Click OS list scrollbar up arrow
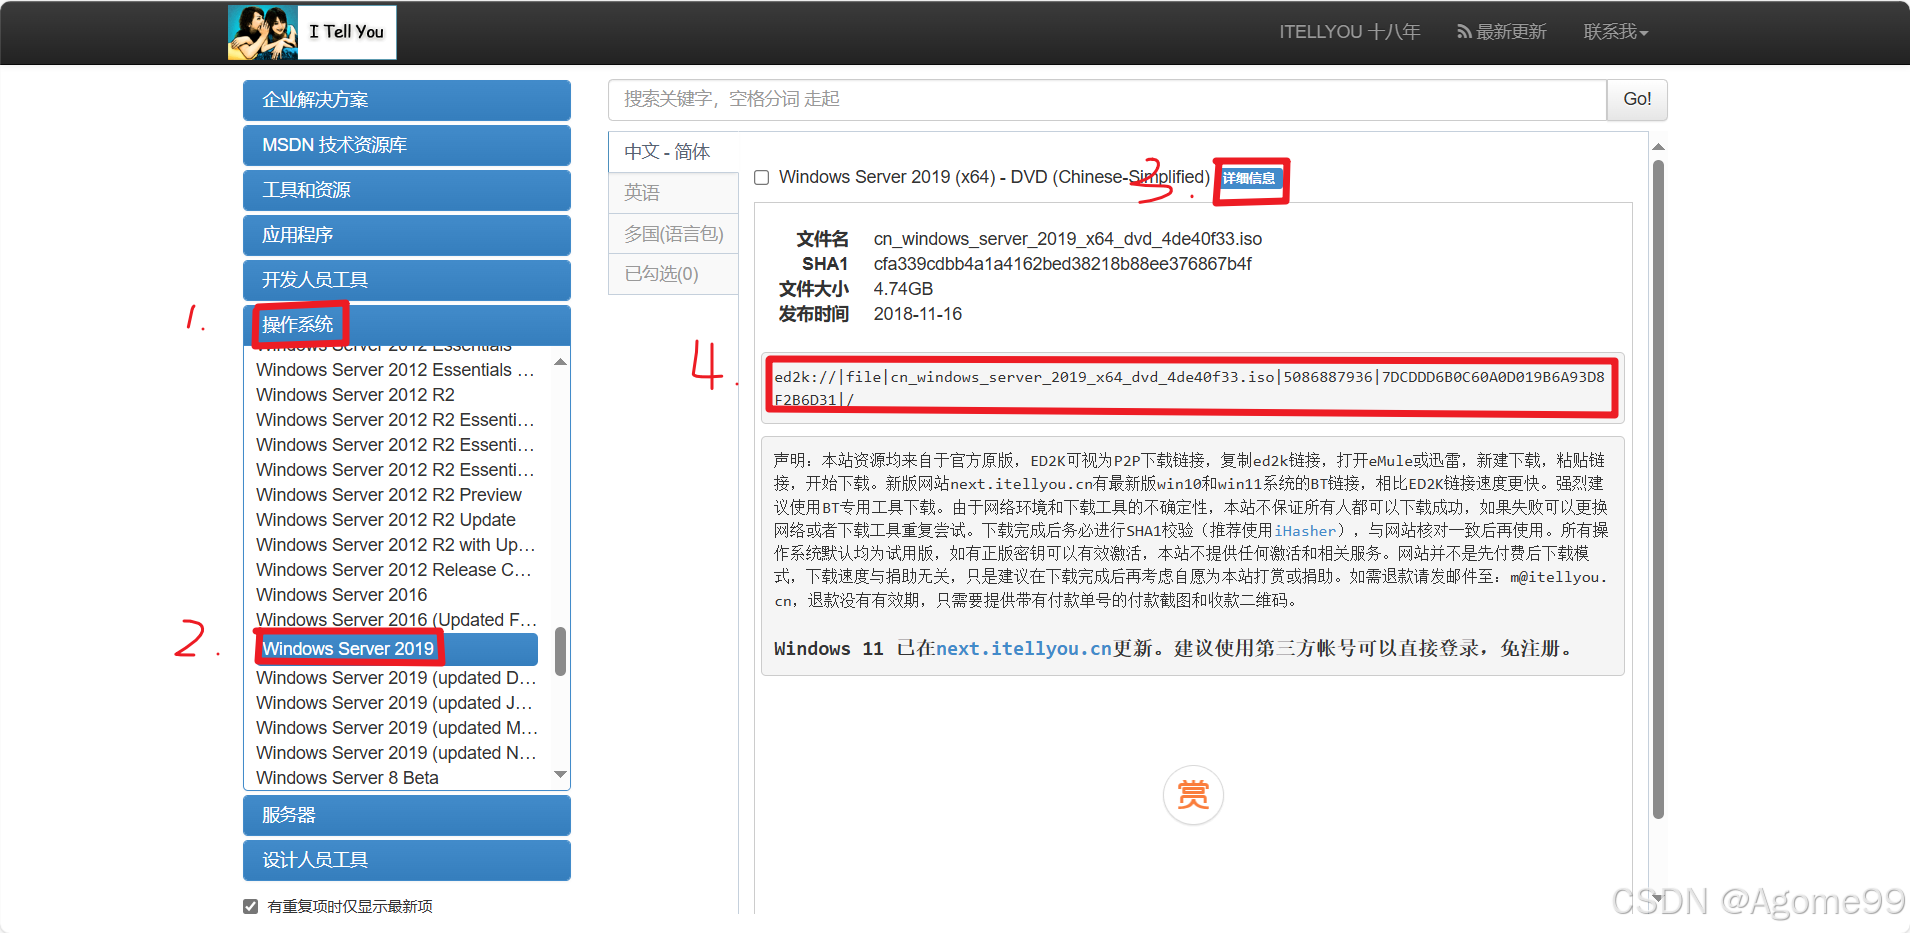Viewport: 1910px width, 933px height. coord(560,362)
